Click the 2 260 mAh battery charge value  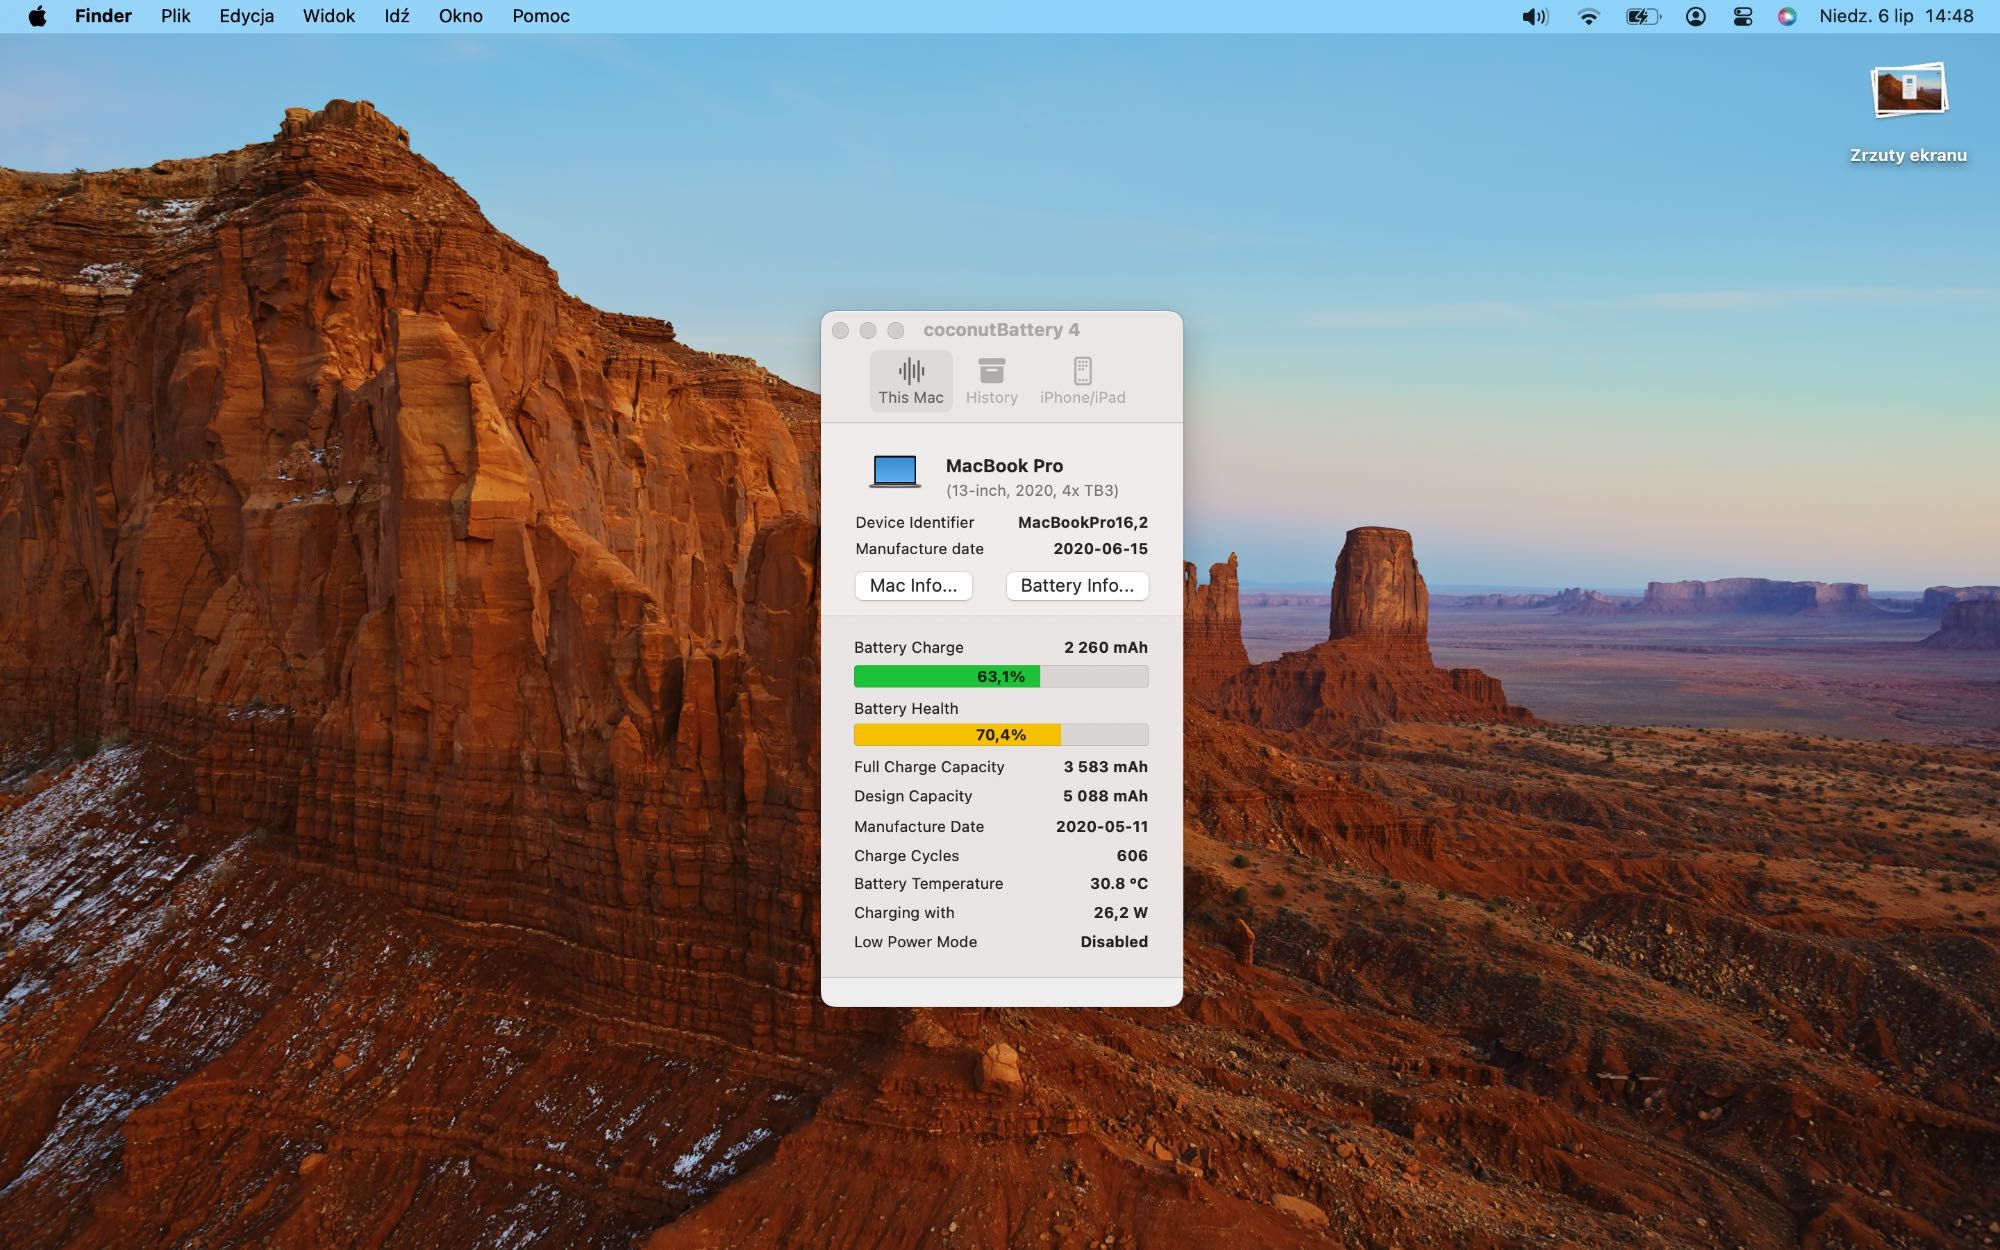(1106, 648)
